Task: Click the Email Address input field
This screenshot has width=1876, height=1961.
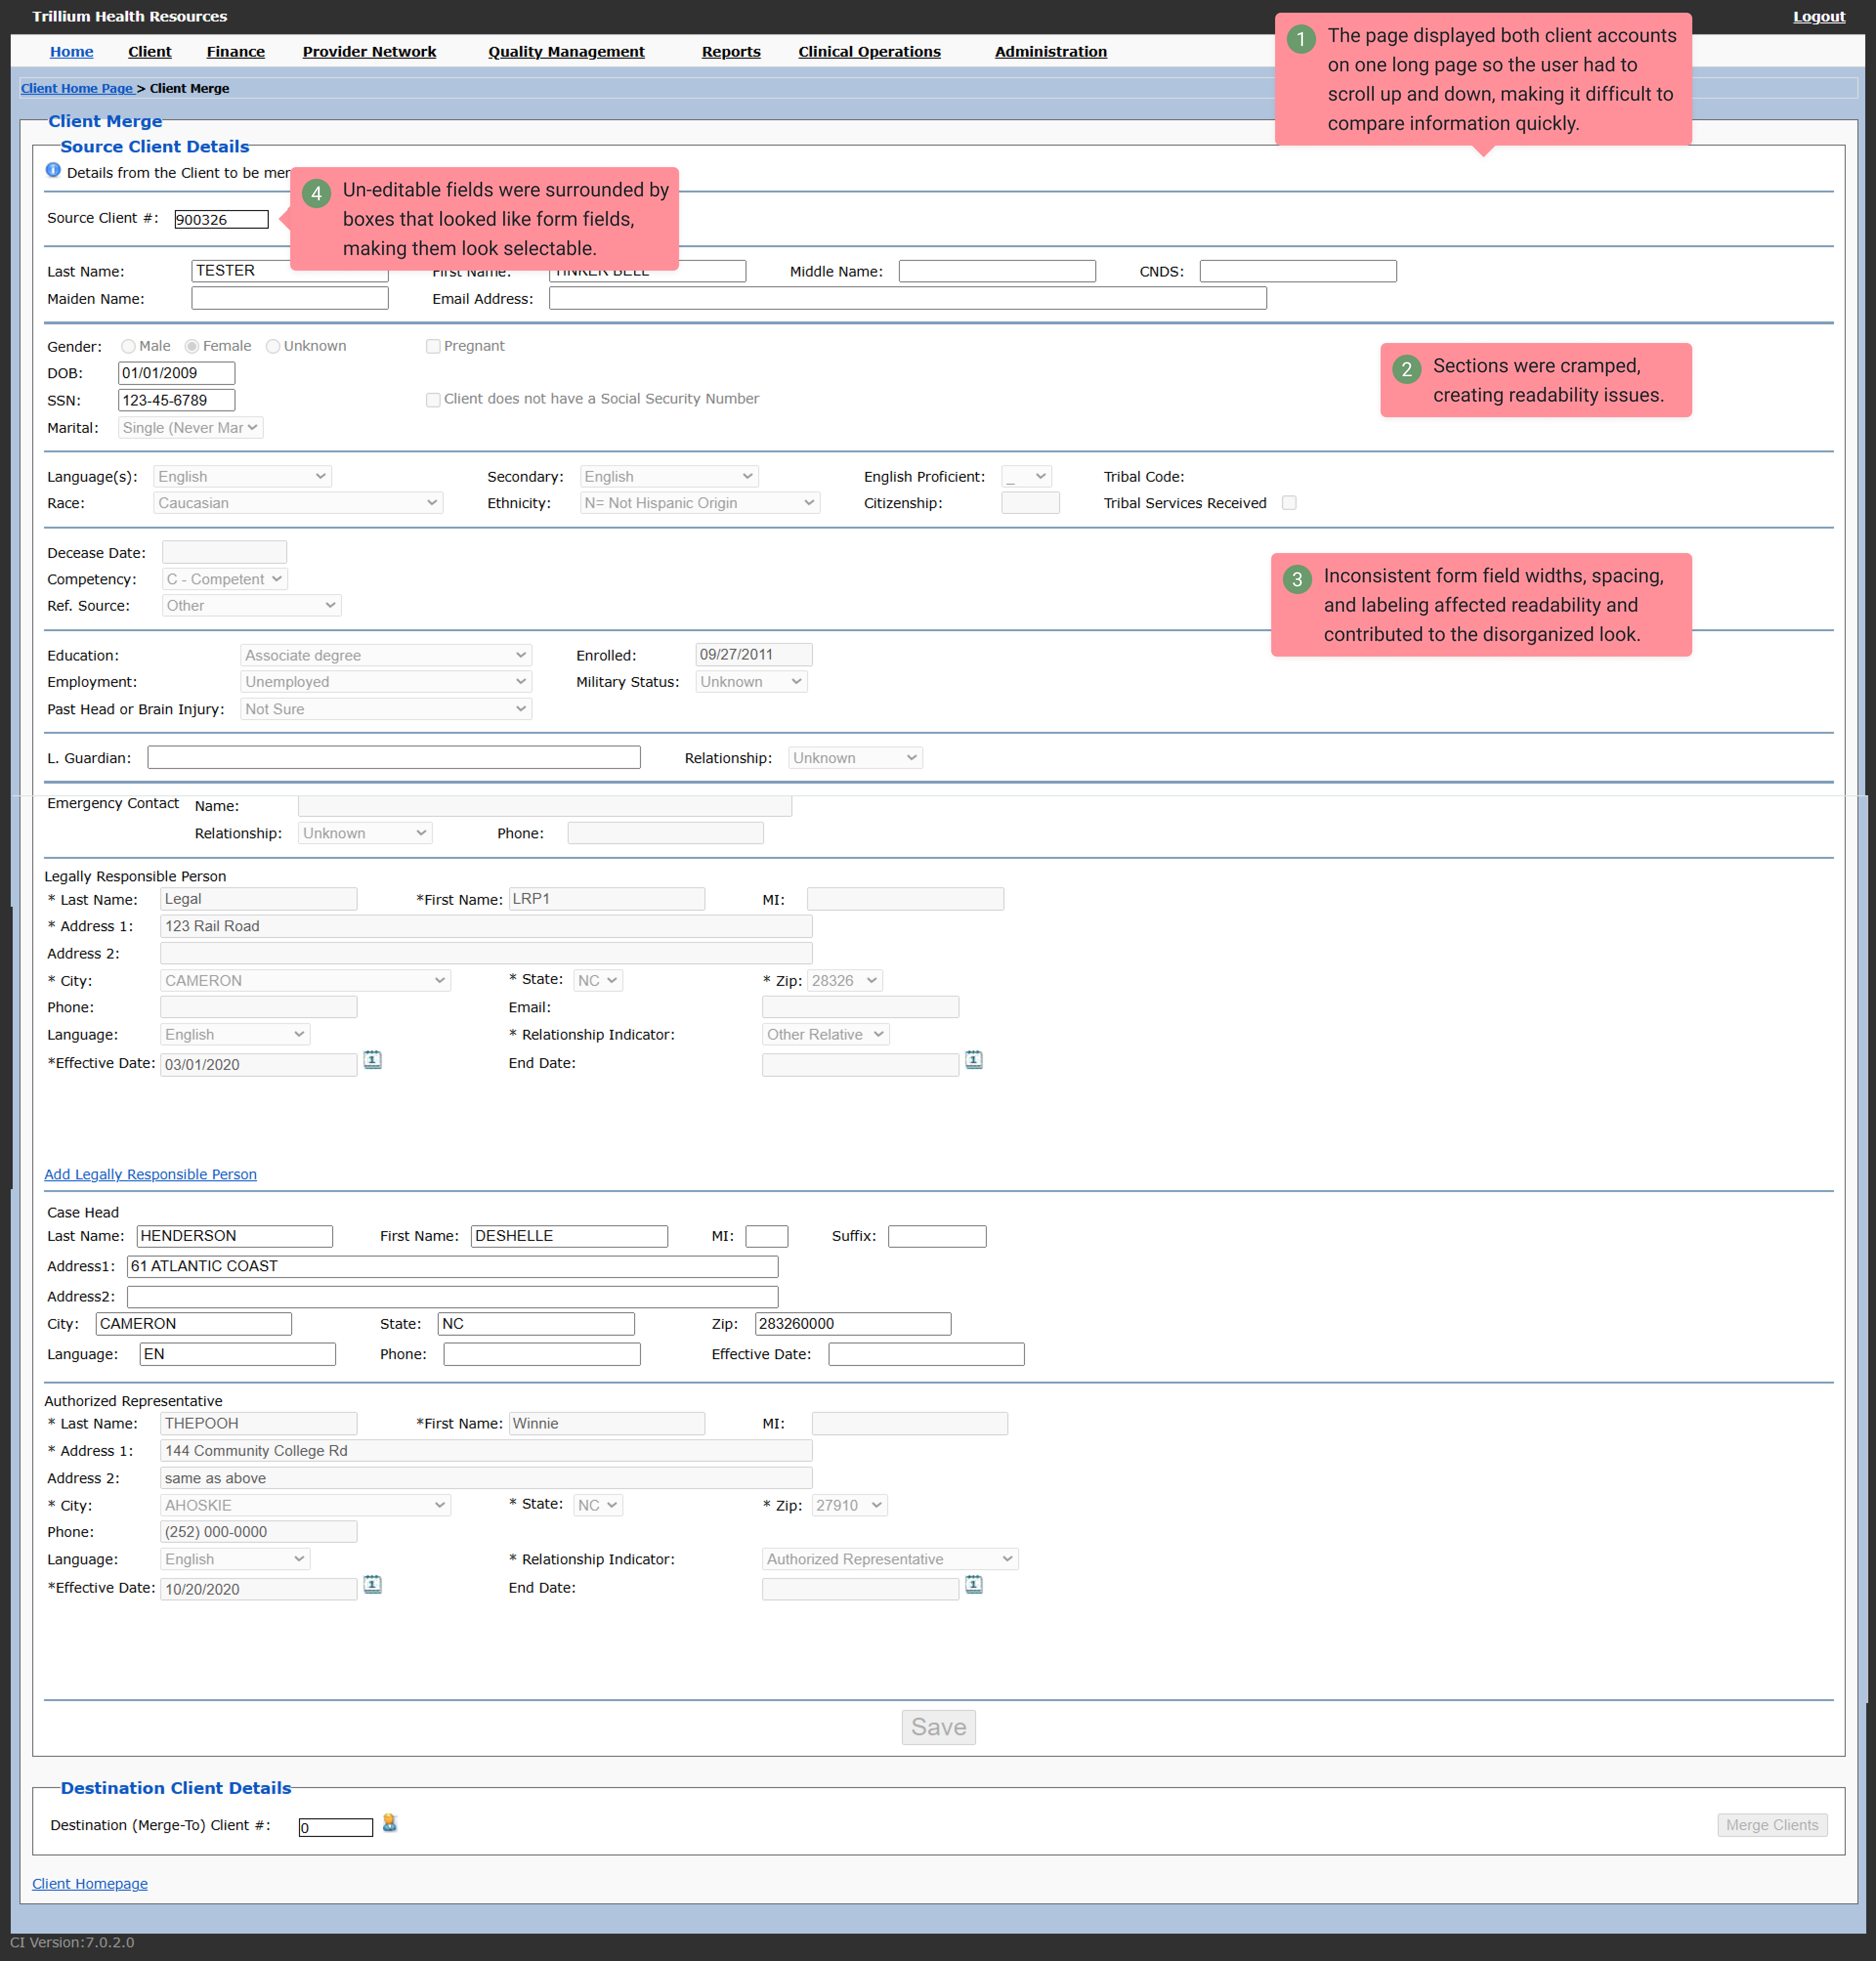Action: [x=907, y=298]
